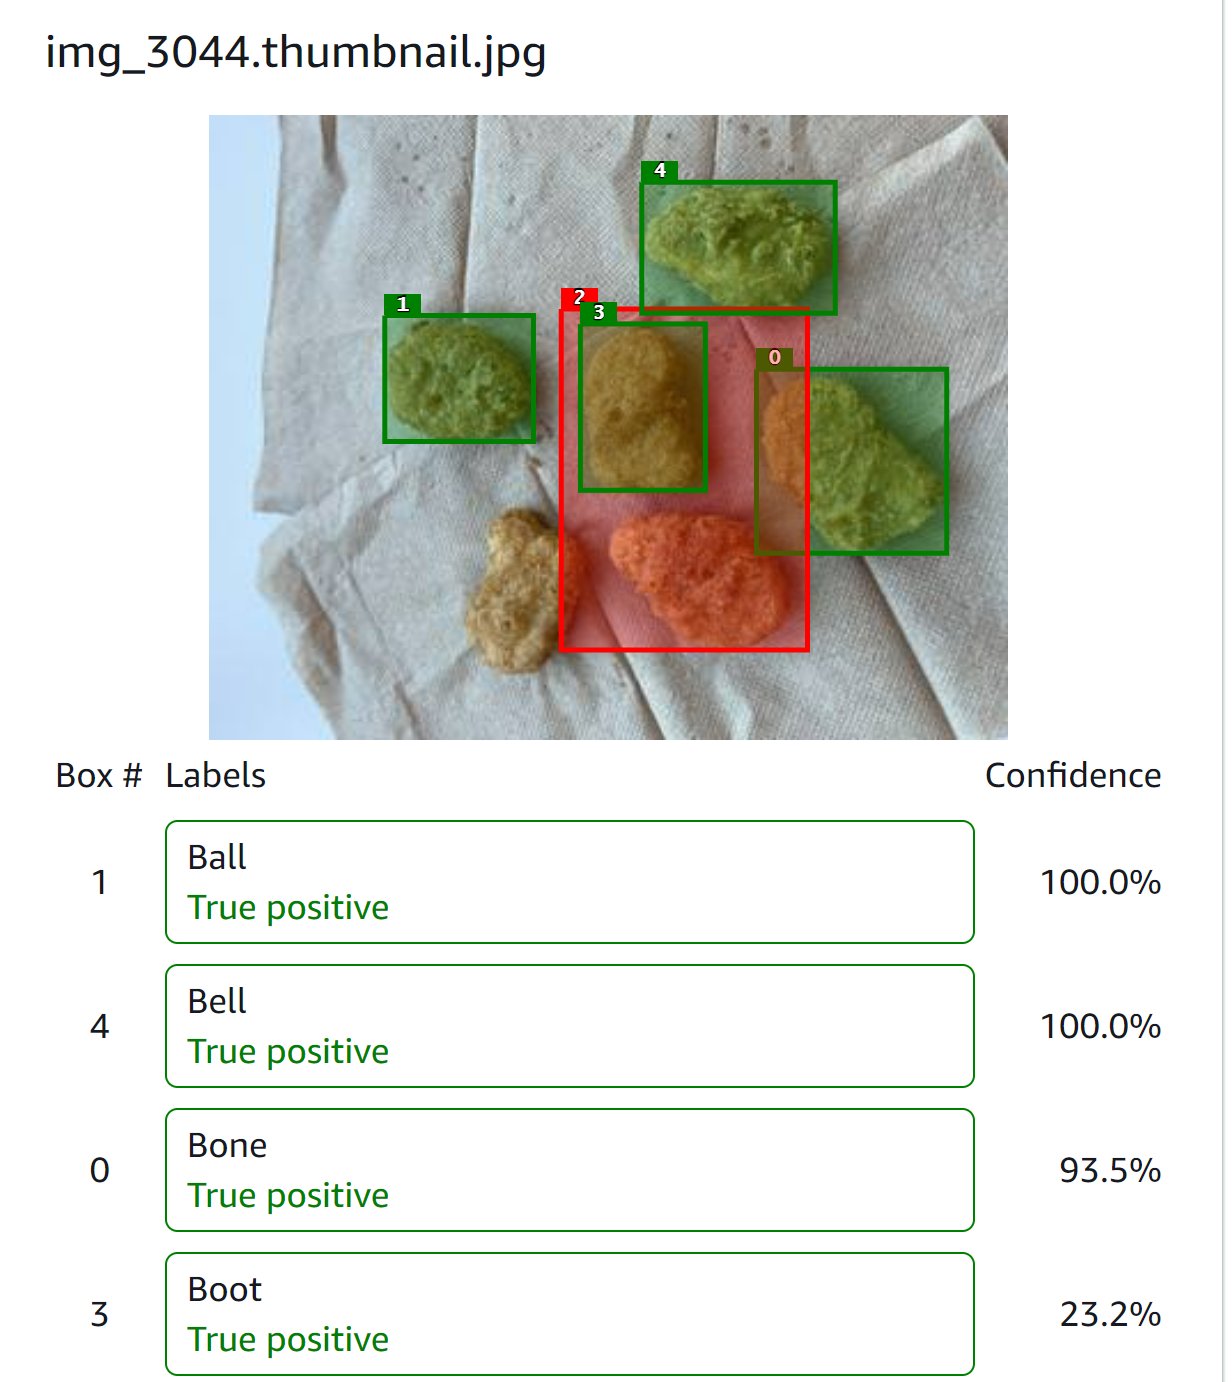This screenshot has width=1232, height=1382.
Task: Select the Ball label card
Action: 570,882
